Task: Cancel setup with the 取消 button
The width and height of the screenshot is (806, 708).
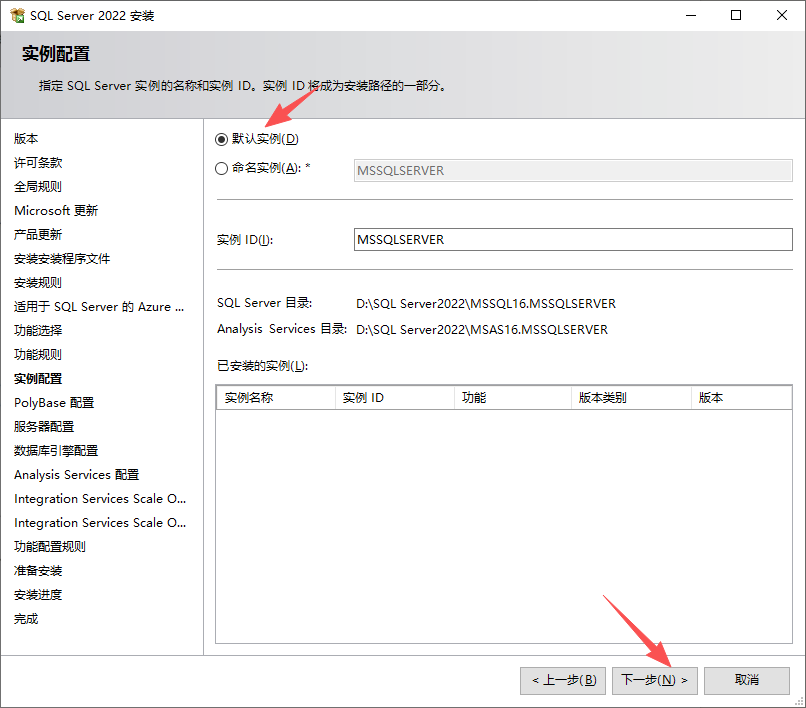Action: [746, 681]
